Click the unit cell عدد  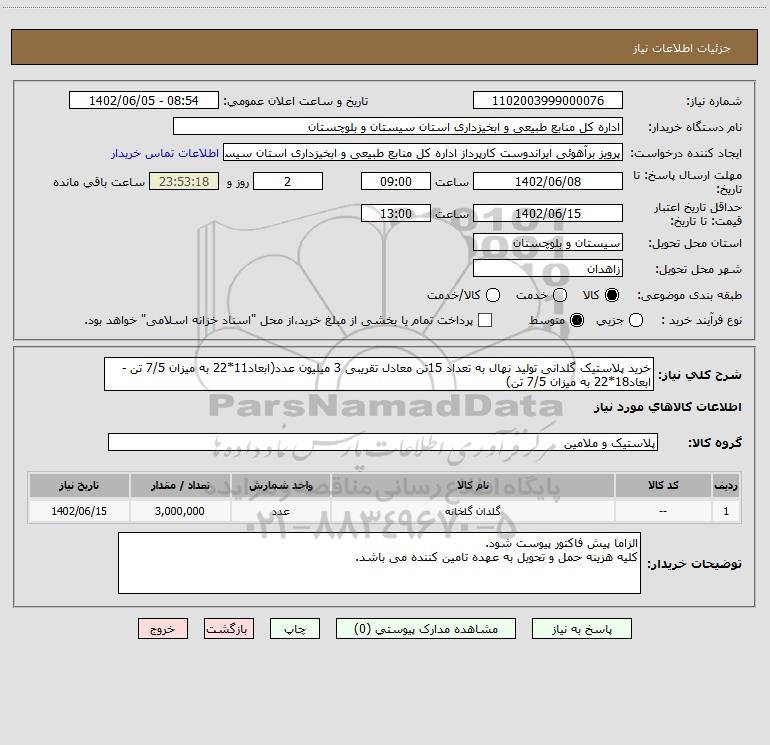coord(280,511)
